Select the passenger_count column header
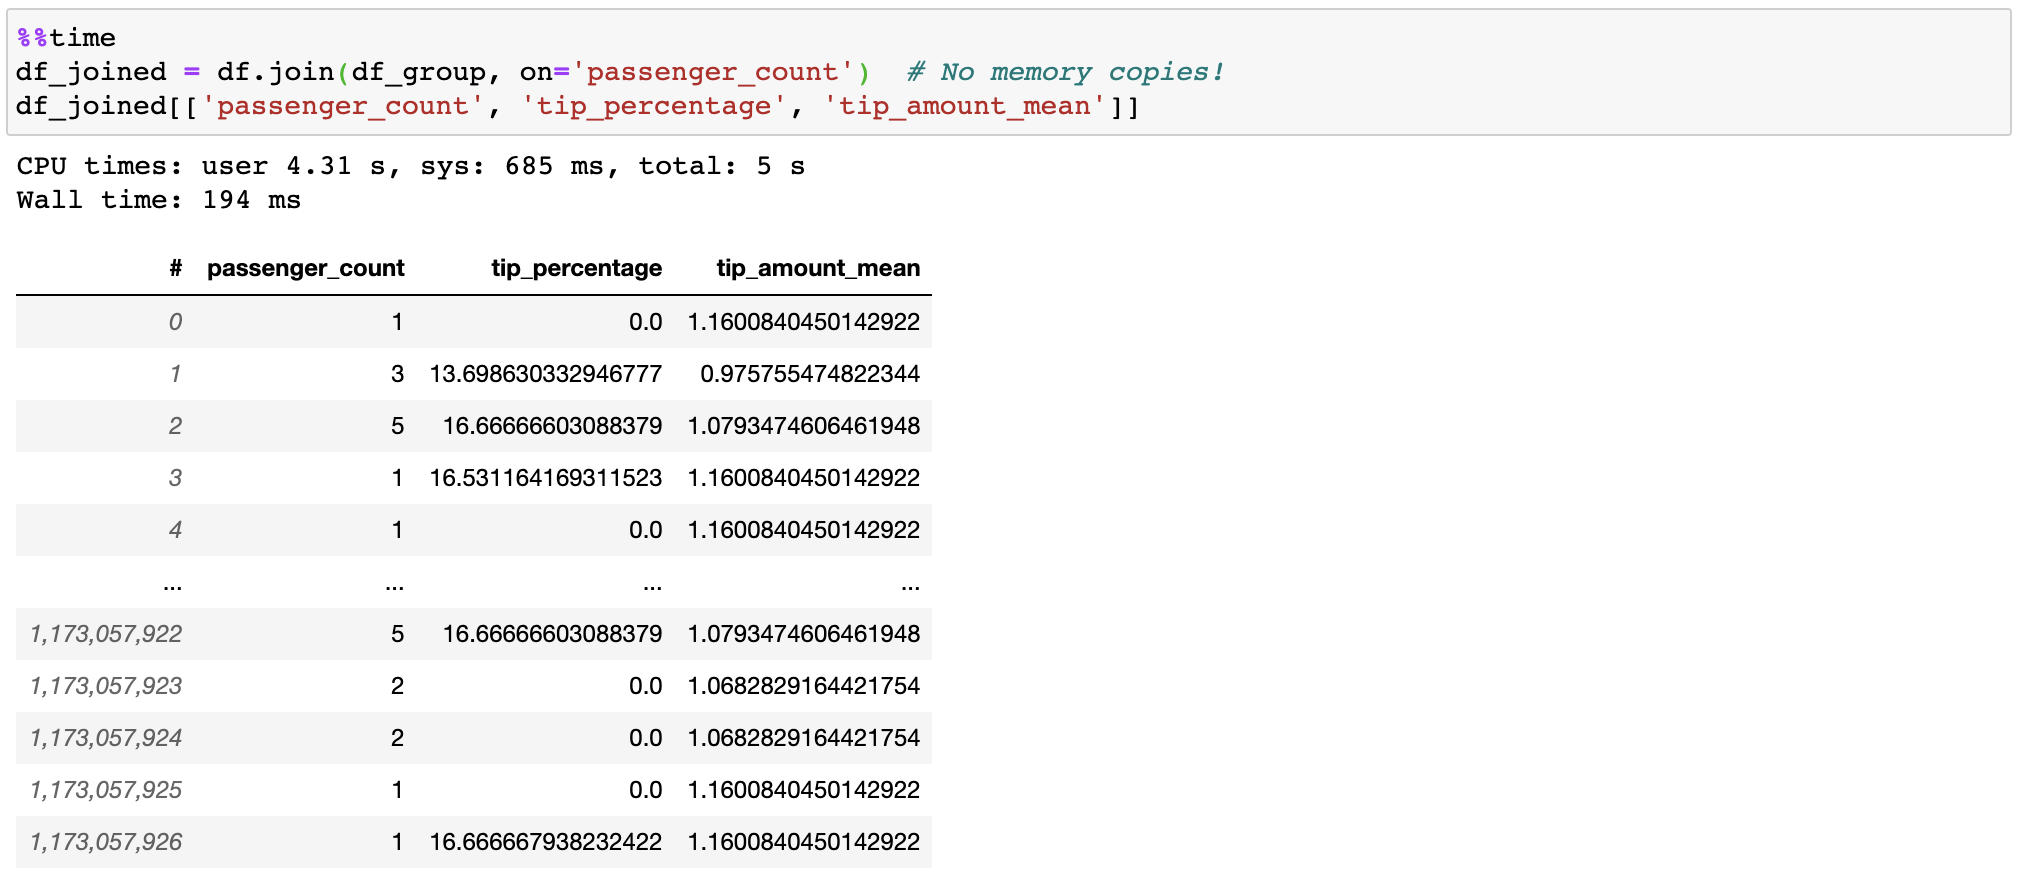Image resolution: width=2022 pixels, height=892 pixels. [x=305, y=268]
